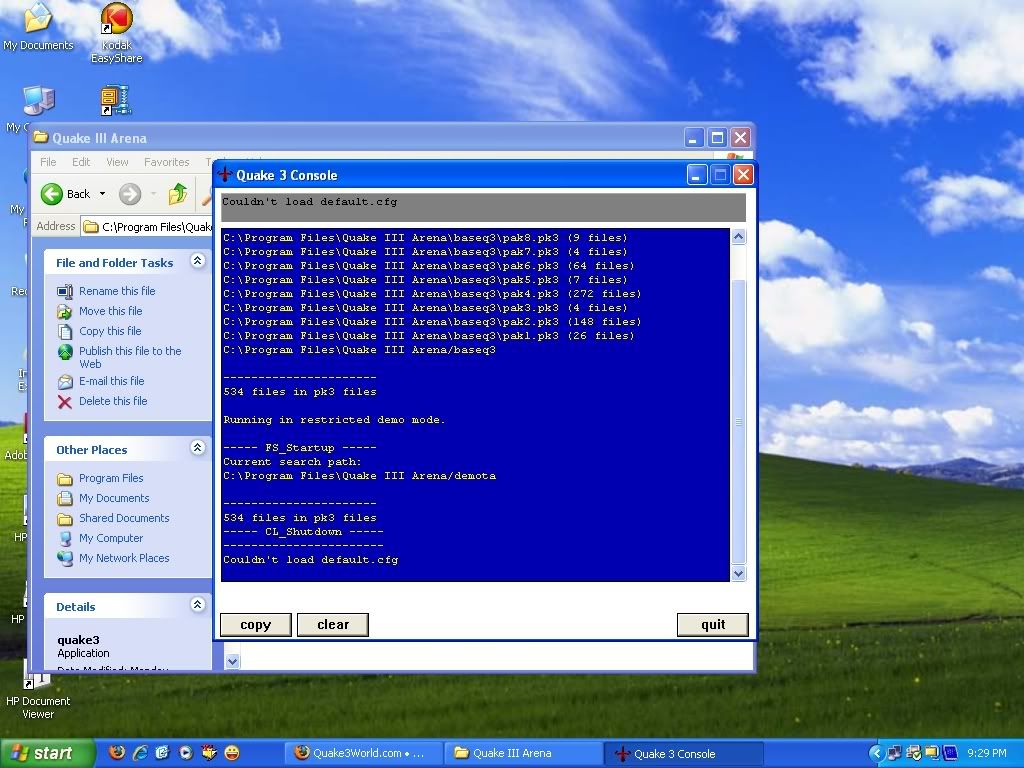
Task: Go to My Documents in Other Places
Action: pos(114,498)
